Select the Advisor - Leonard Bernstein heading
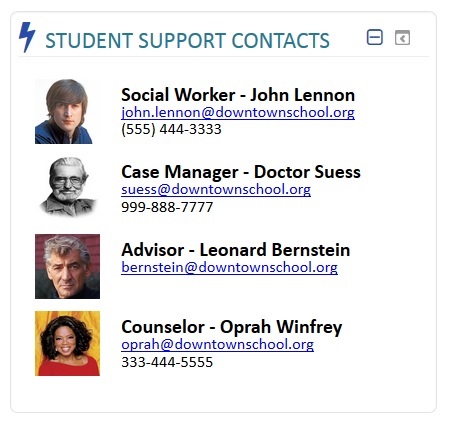This screenshot has width=450, height=423. click(236, 250)
